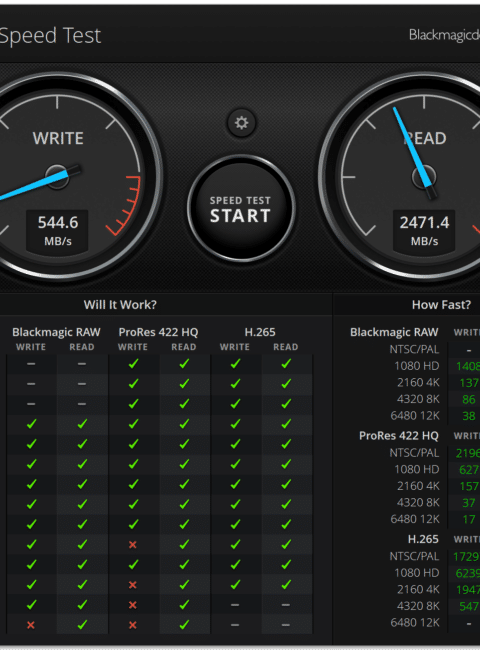Select 1080 HD row under How Fast ProRes 422 HQ

coord(417,469)
